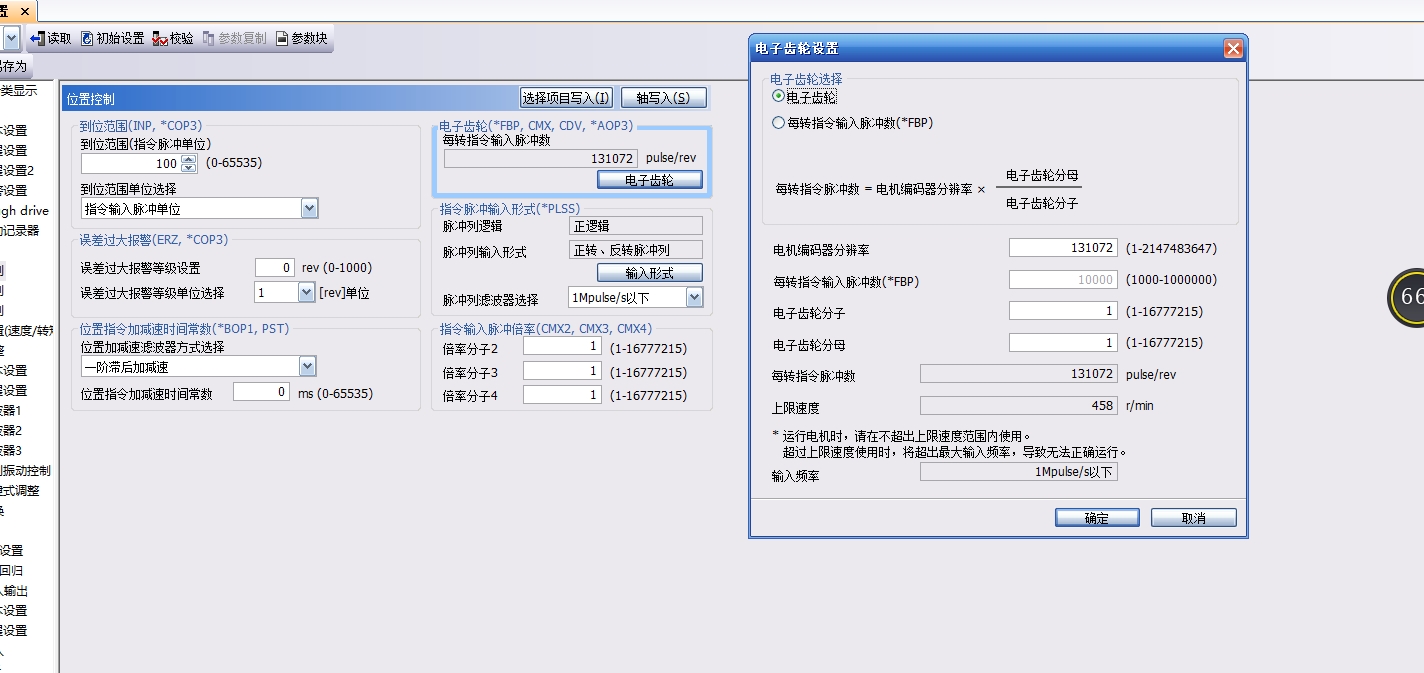Open the 到位范围单位选择 dropdown
Image resolution: width=1424 pixels, height=673 pixels.
[x=309, y=208]
